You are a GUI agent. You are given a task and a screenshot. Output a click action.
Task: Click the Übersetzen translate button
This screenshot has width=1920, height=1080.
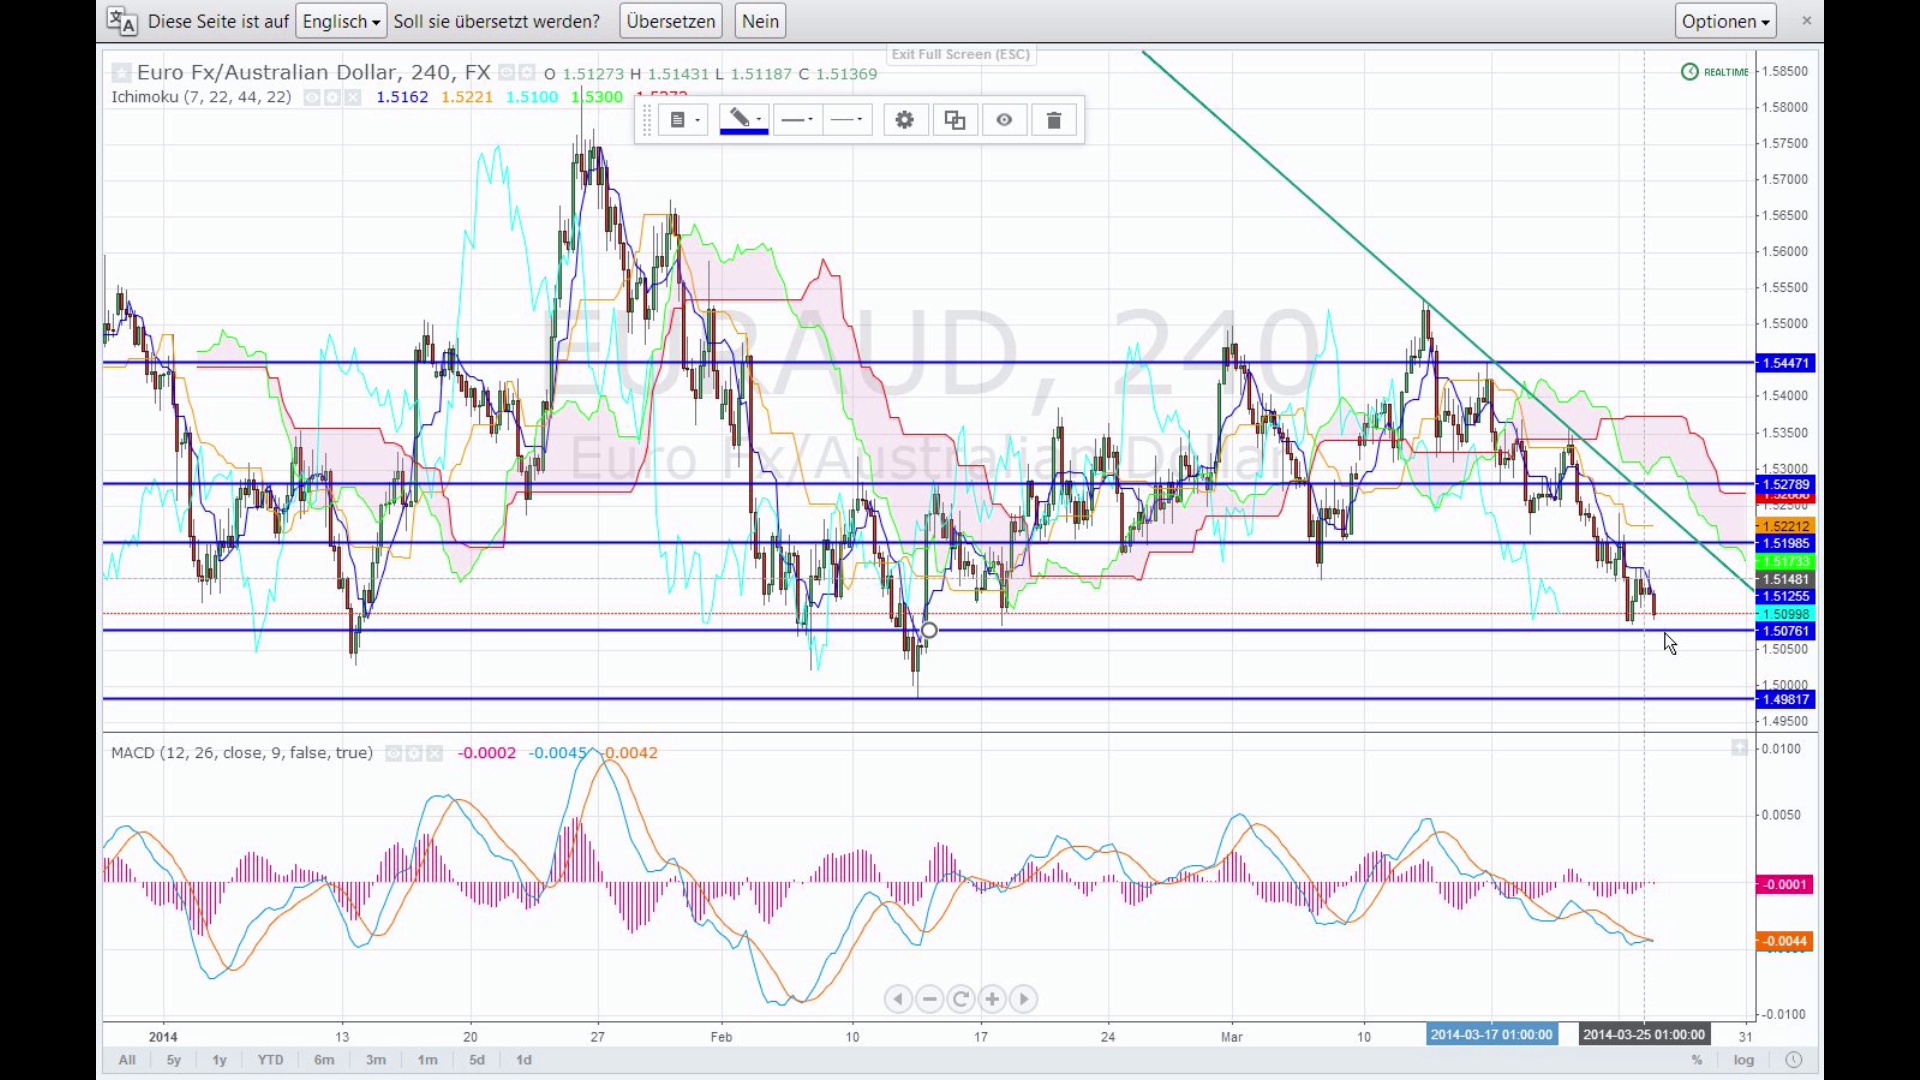671,21
